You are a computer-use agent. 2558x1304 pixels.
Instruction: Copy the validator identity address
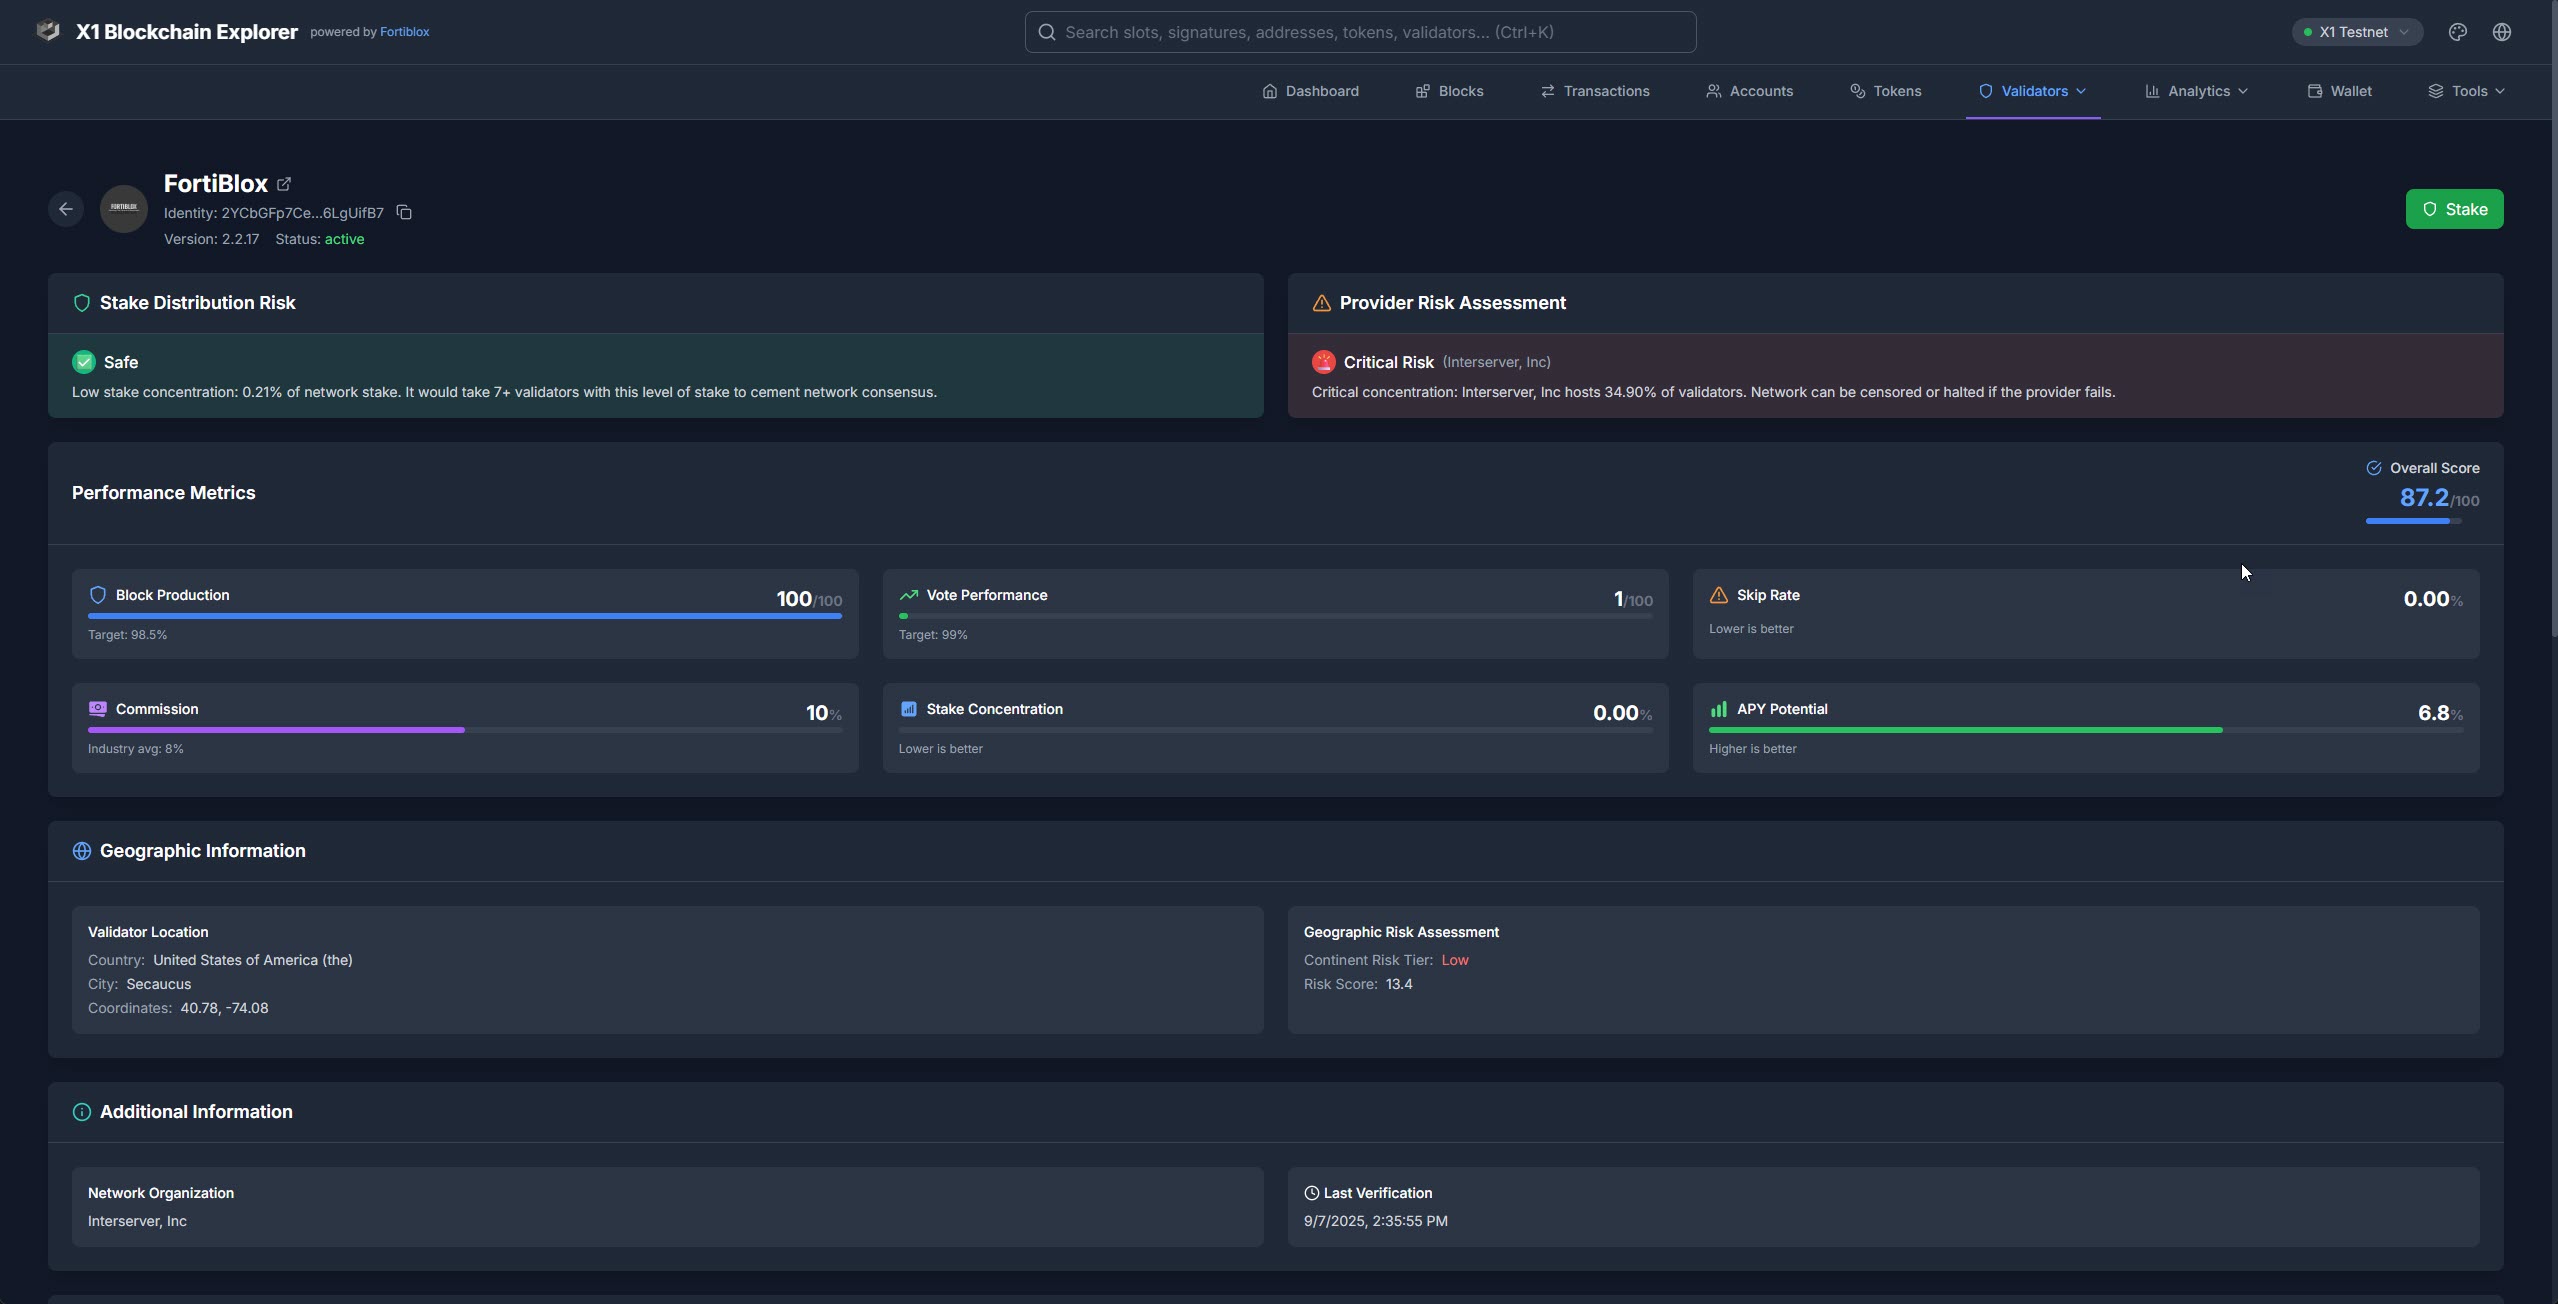pyautogui.click(x=404, y=212)
